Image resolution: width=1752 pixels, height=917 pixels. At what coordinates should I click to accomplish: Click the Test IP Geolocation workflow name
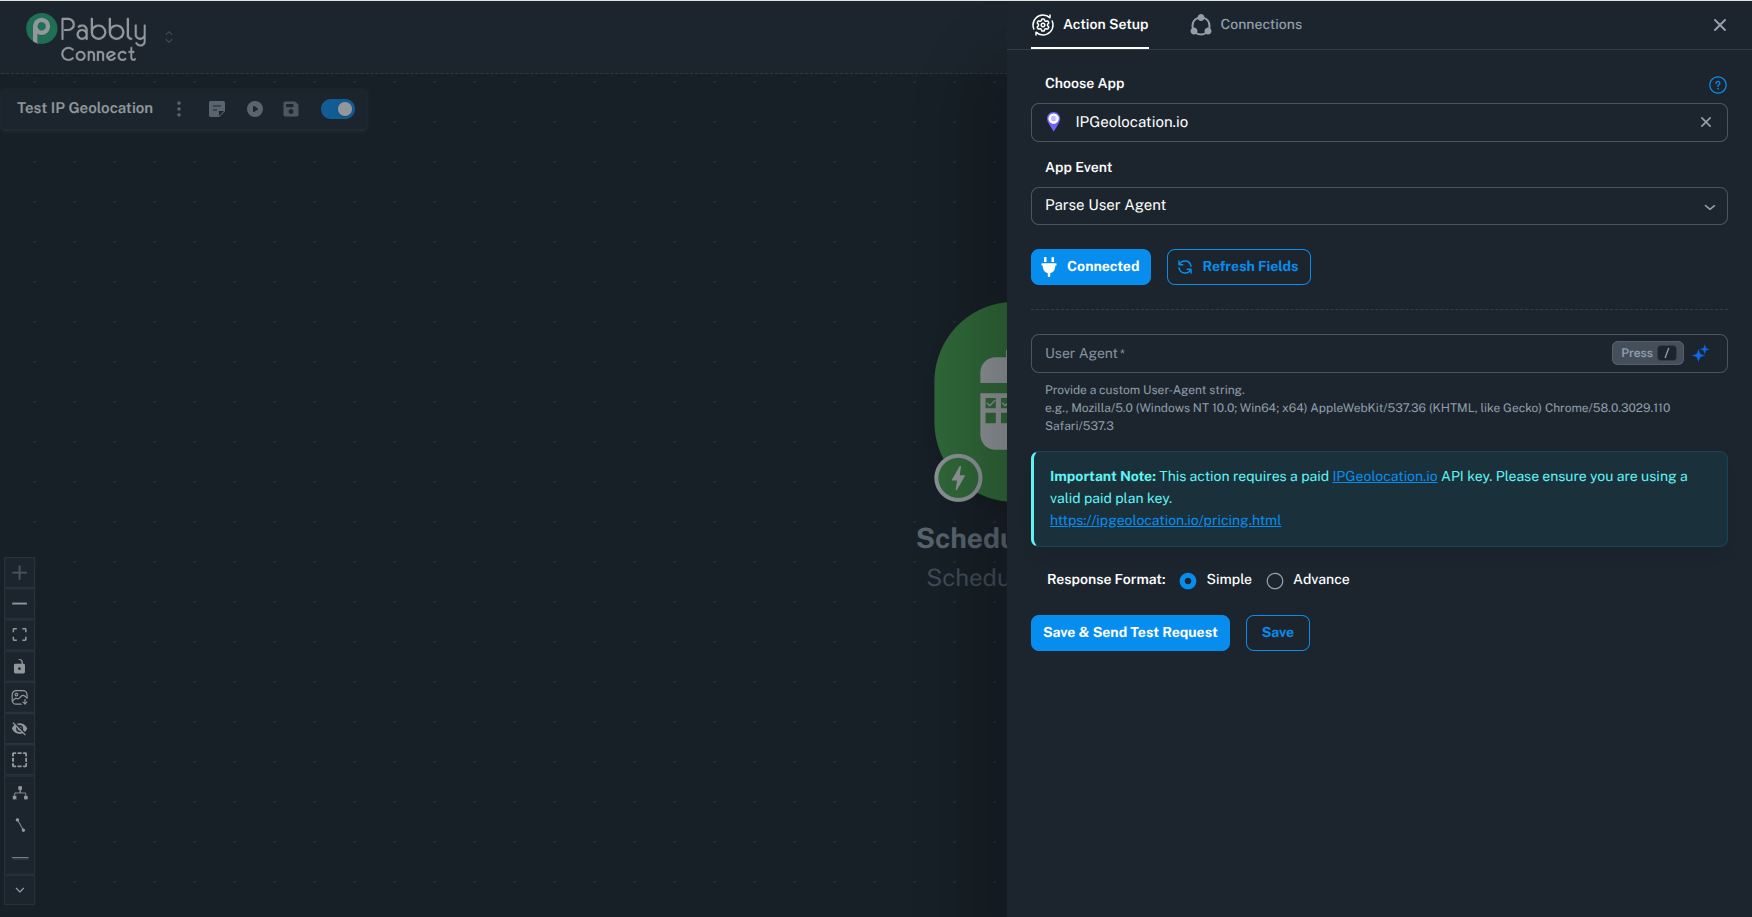pyautogui.click(x=85, y=108)
